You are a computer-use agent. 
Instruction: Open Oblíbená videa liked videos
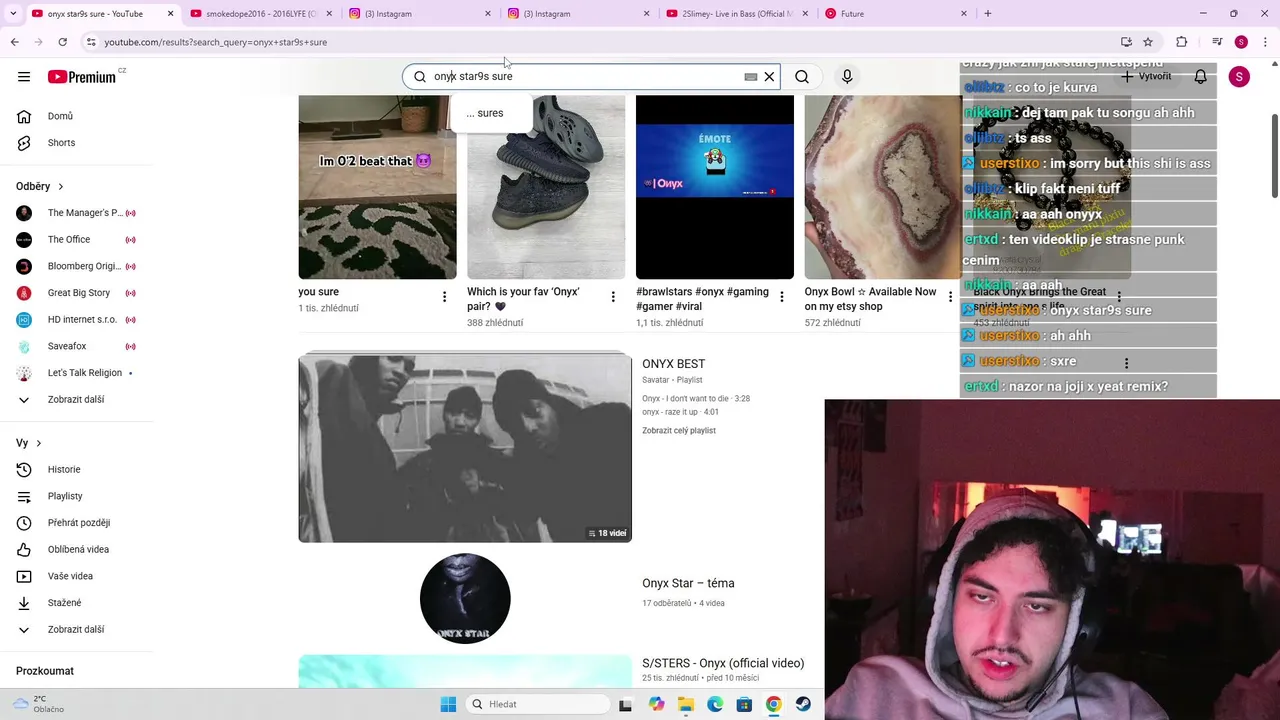(x=75, y=550)
